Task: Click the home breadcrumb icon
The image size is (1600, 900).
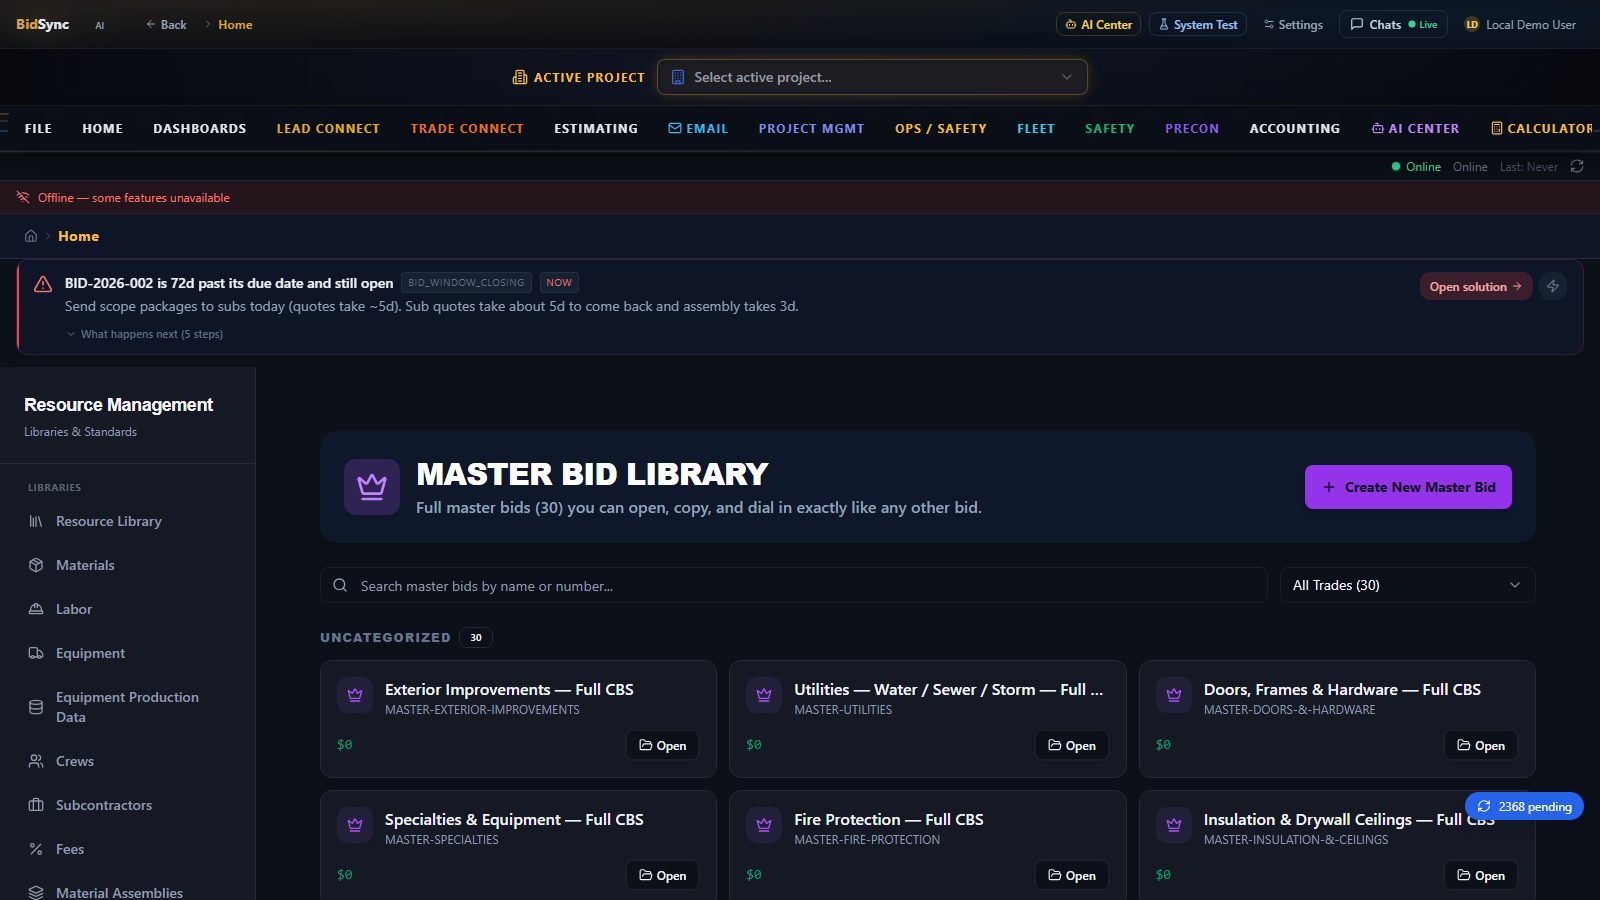Action: tap(31, 236)
